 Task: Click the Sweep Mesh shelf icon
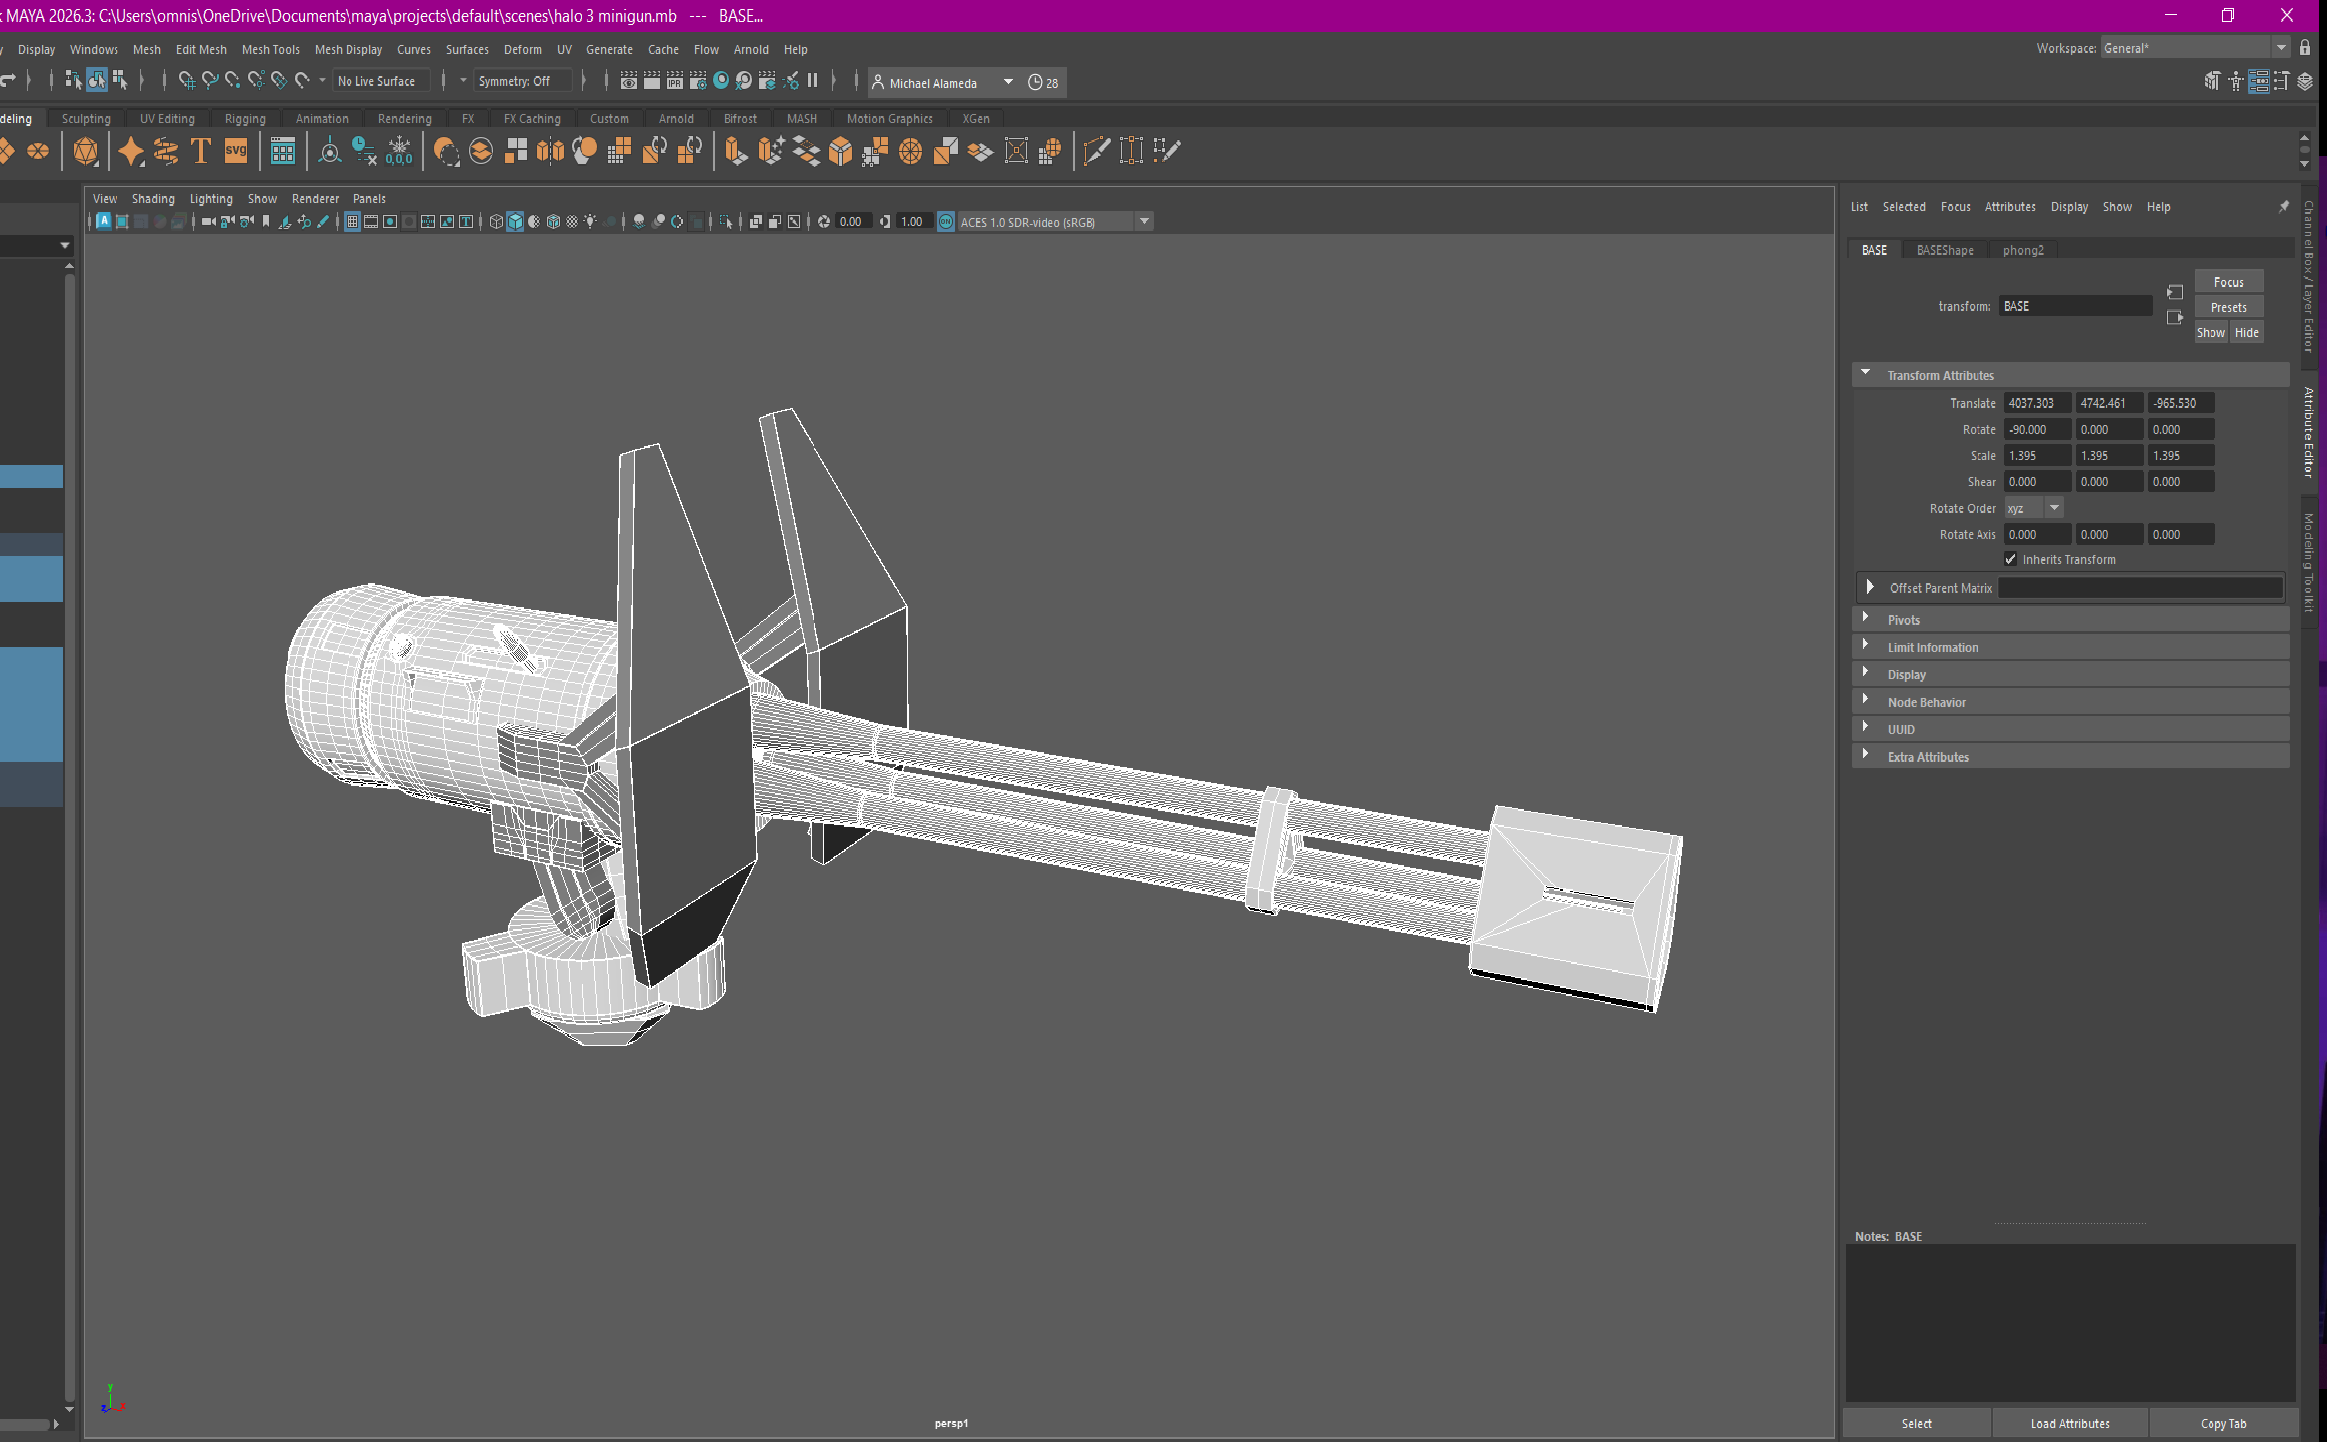pos(165,151)
